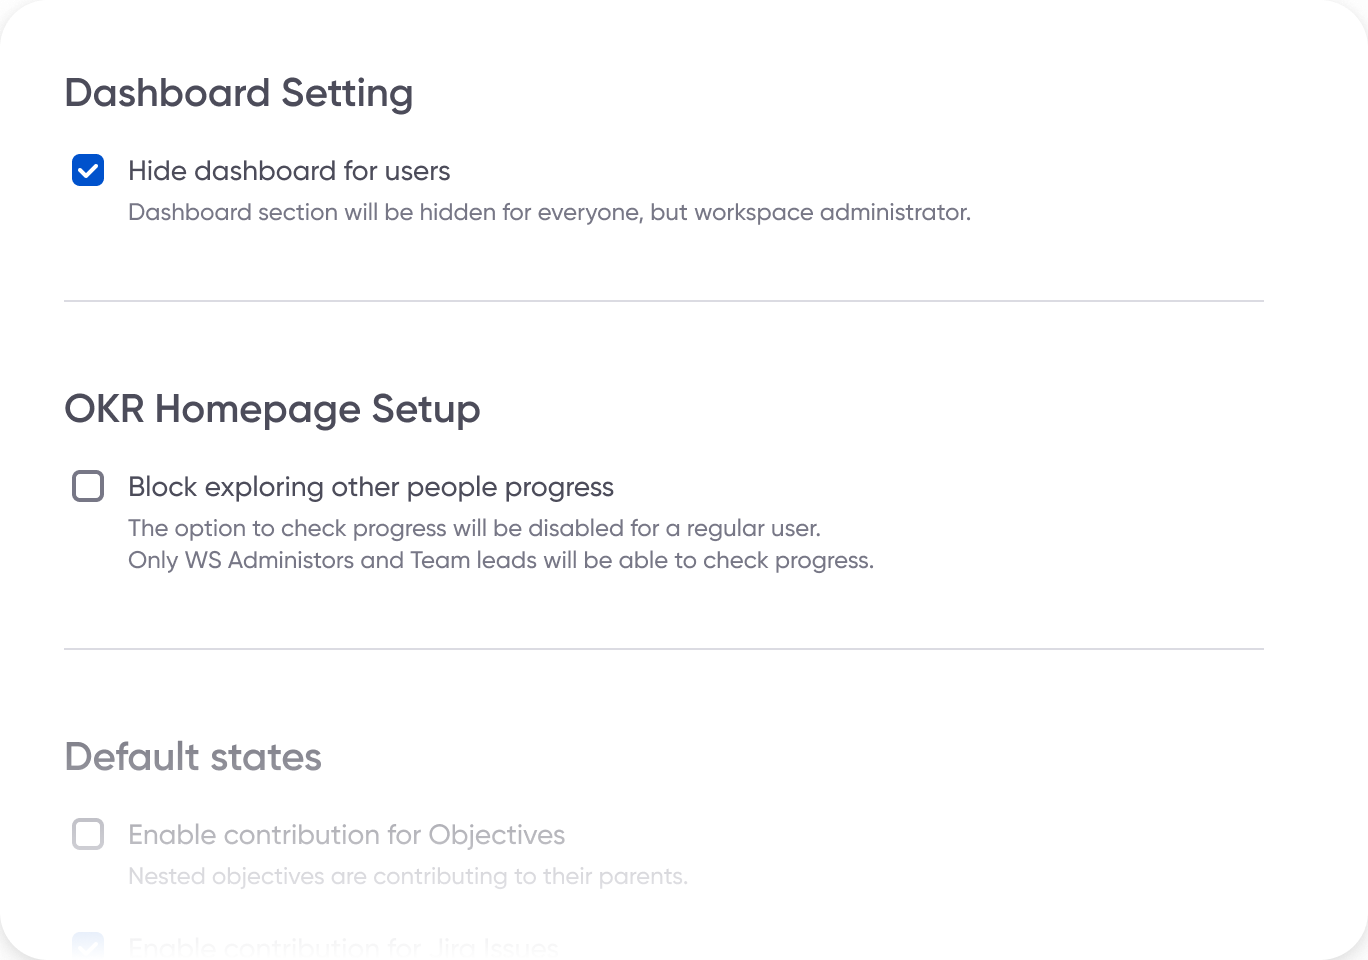Select the Enable contribution for Objectives label text
The height and width of the screenshot is (960, 1368).
tap(346, 834)
